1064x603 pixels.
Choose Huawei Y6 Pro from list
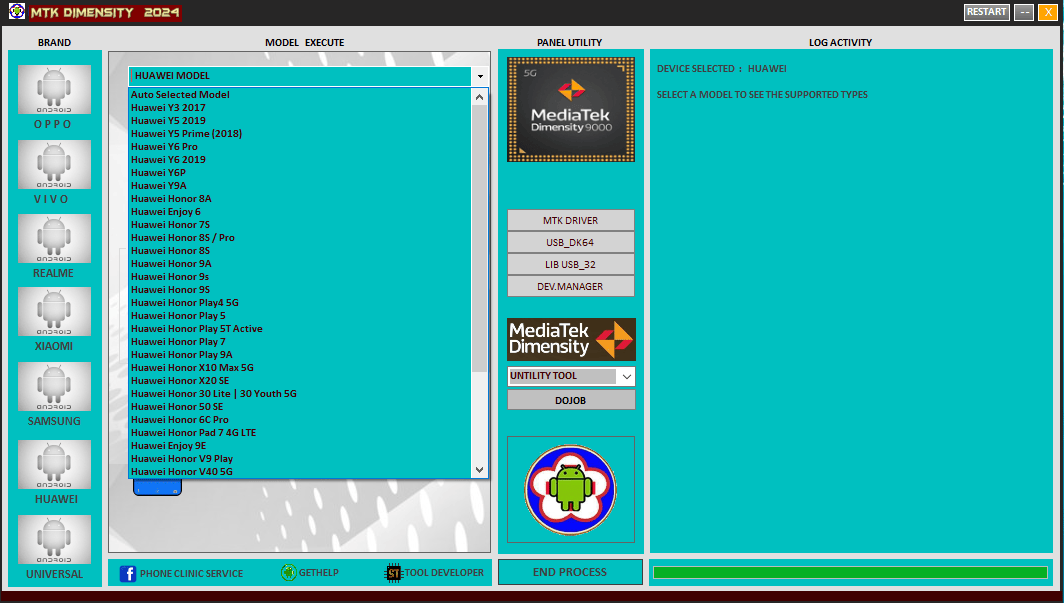(x=299, y=147)
